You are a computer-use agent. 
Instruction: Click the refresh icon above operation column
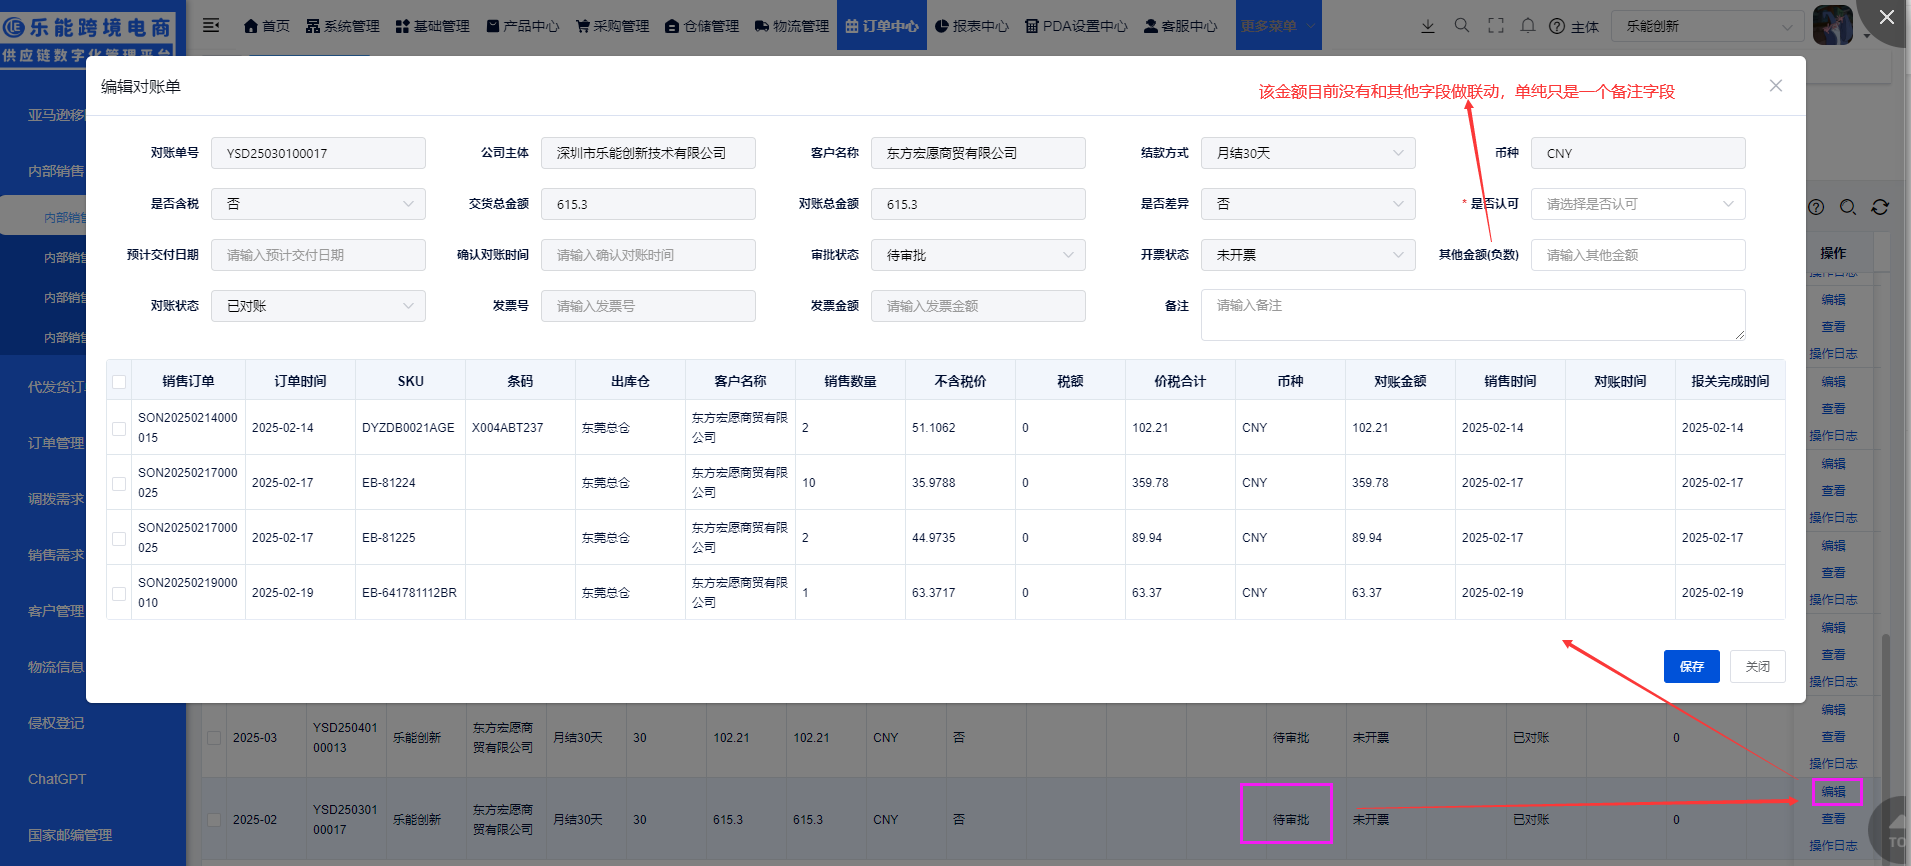[x=1880, y=207]
